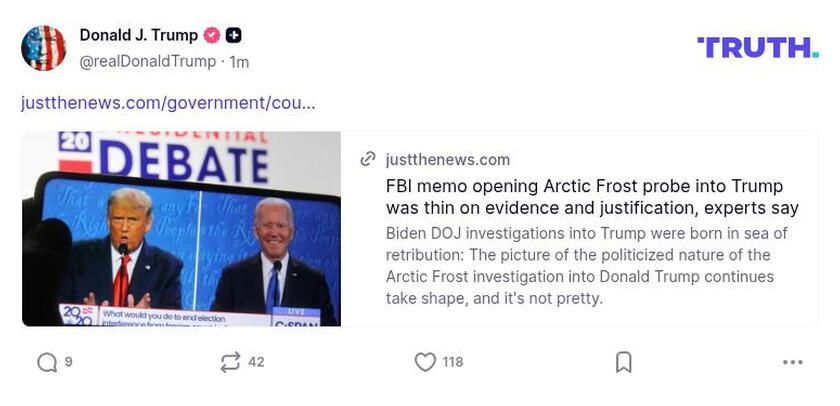Click the 118 likes count
Viewport: 840px width, 406px height.
452,362
